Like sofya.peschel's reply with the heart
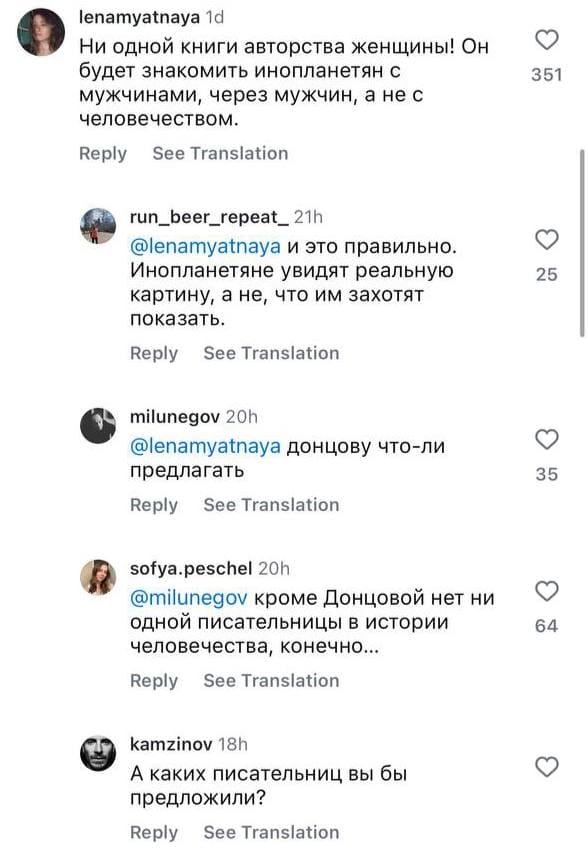Viewport: 588px width, 862px height. point(547,591)
